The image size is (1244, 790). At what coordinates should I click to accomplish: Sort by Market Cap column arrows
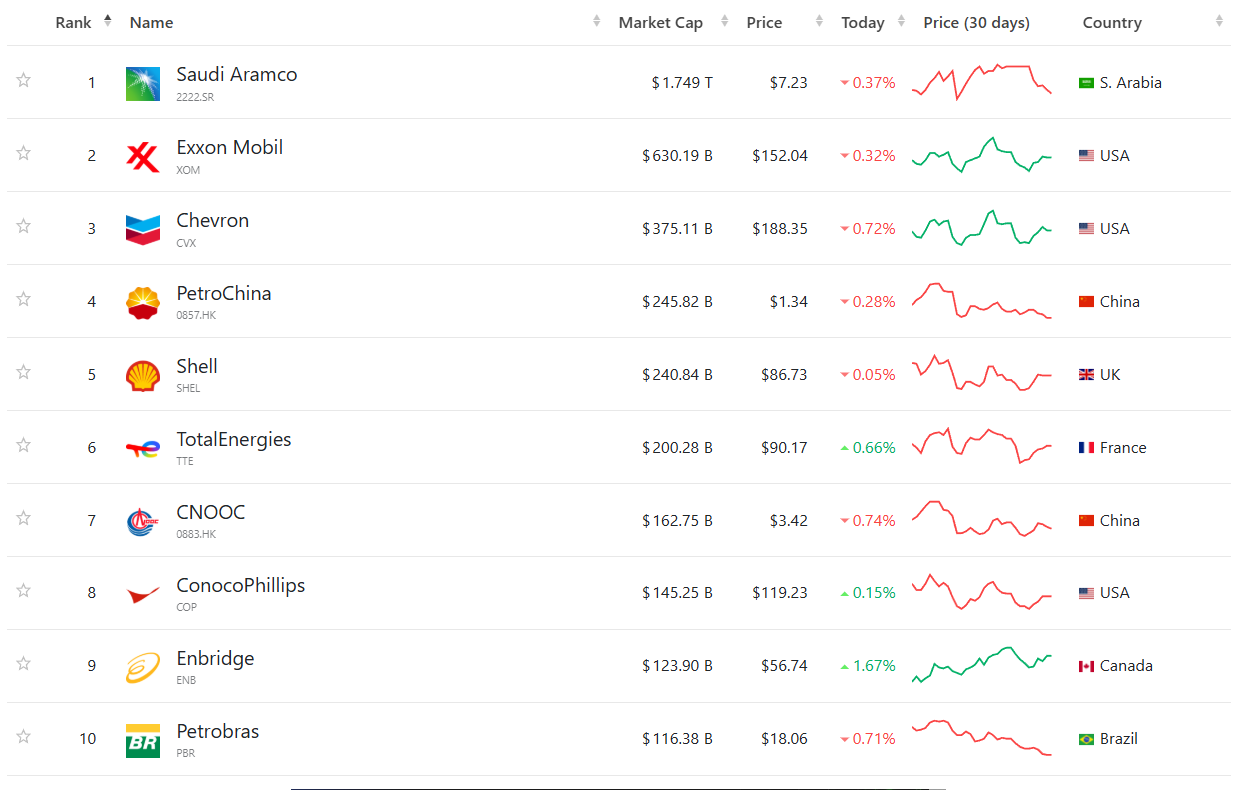725,21
